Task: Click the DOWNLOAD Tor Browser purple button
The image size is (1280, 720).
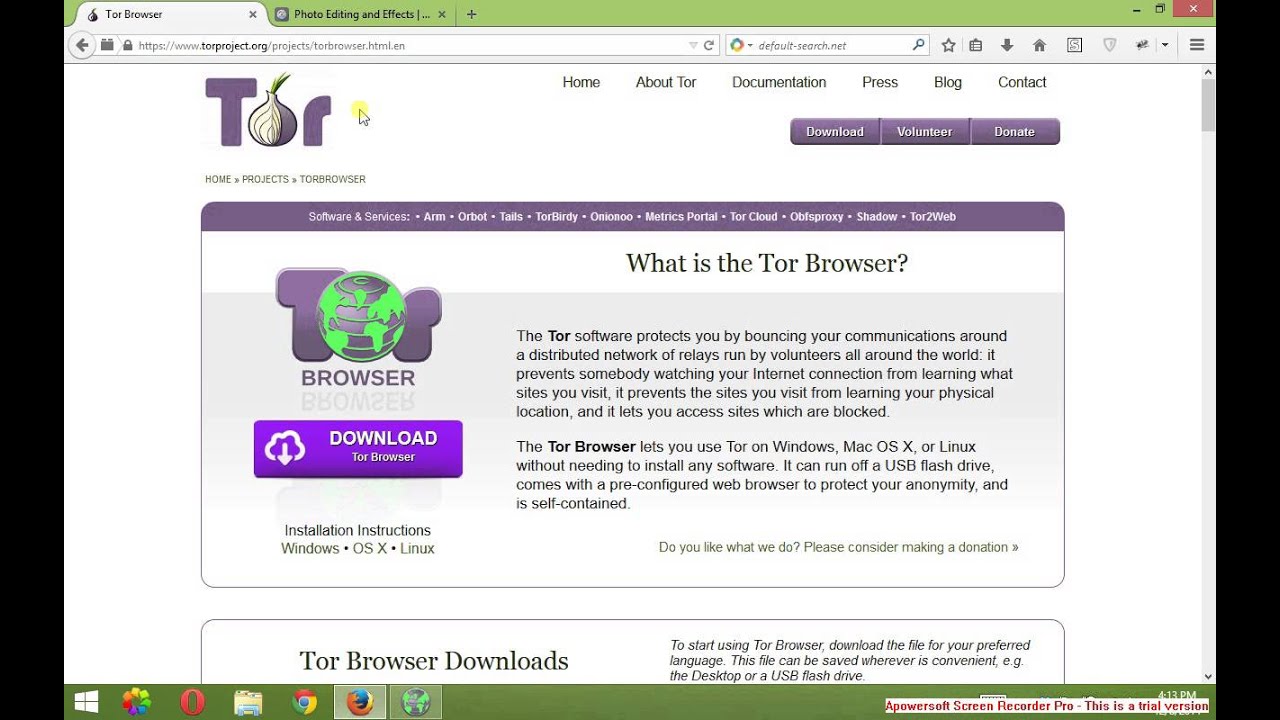Action: point(358,448)
